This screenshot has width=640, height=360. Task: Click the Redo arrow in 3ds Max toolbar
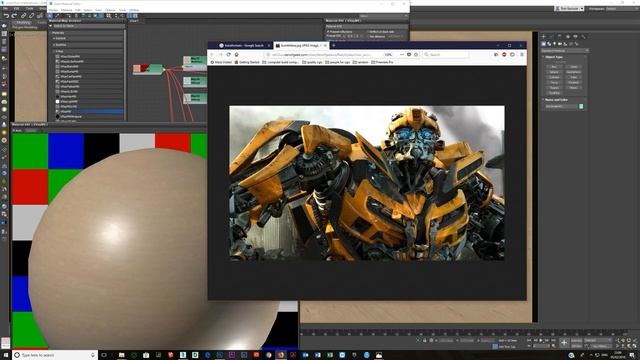[x=13, y=16]
